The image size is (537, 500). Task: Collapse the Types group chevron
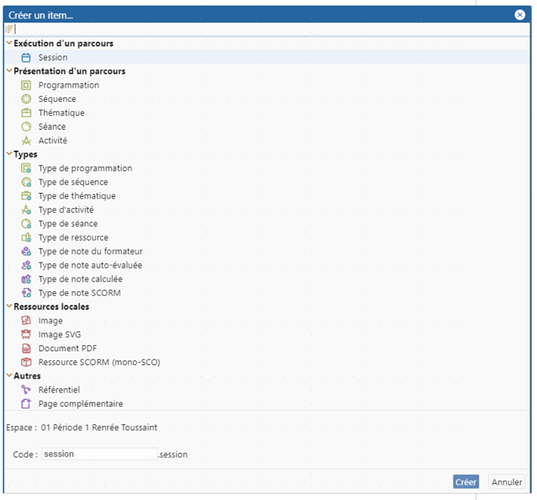pos(9,154)
